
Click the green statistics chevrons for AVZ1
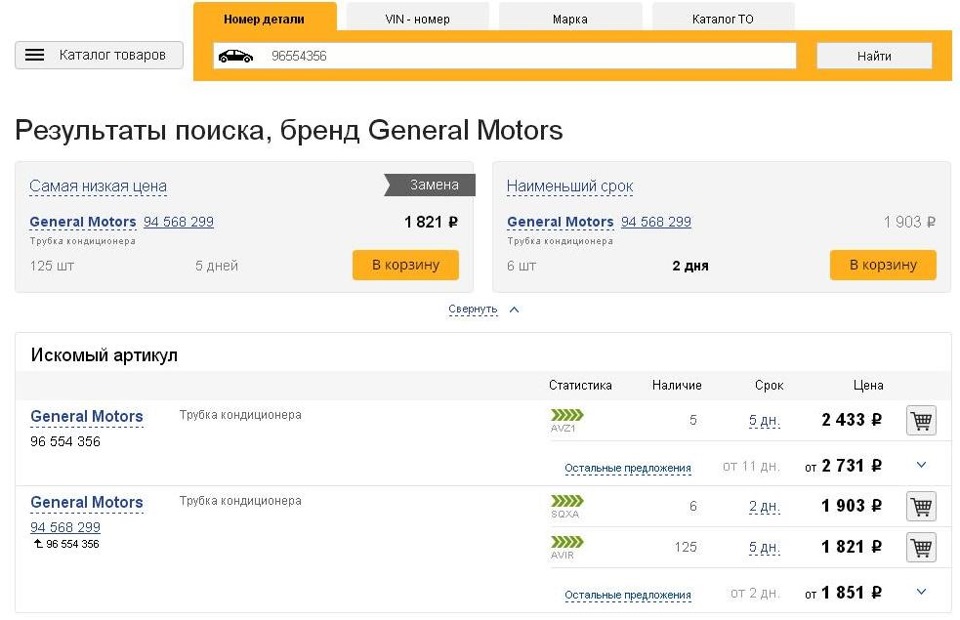(564, 414)
